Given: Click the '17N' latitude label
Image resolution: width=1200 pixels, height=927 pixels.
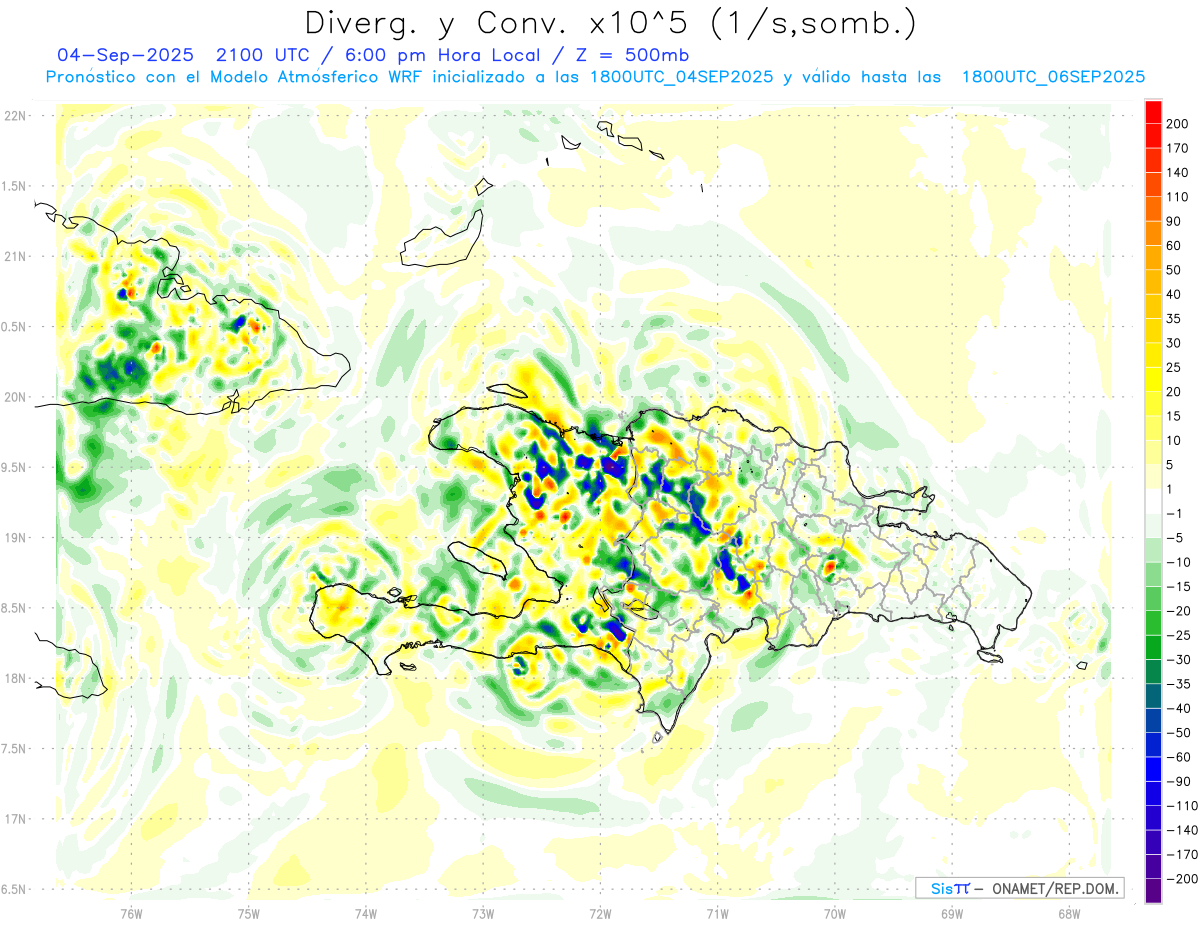Looking at the screenshot, I should tap(14, 819).
